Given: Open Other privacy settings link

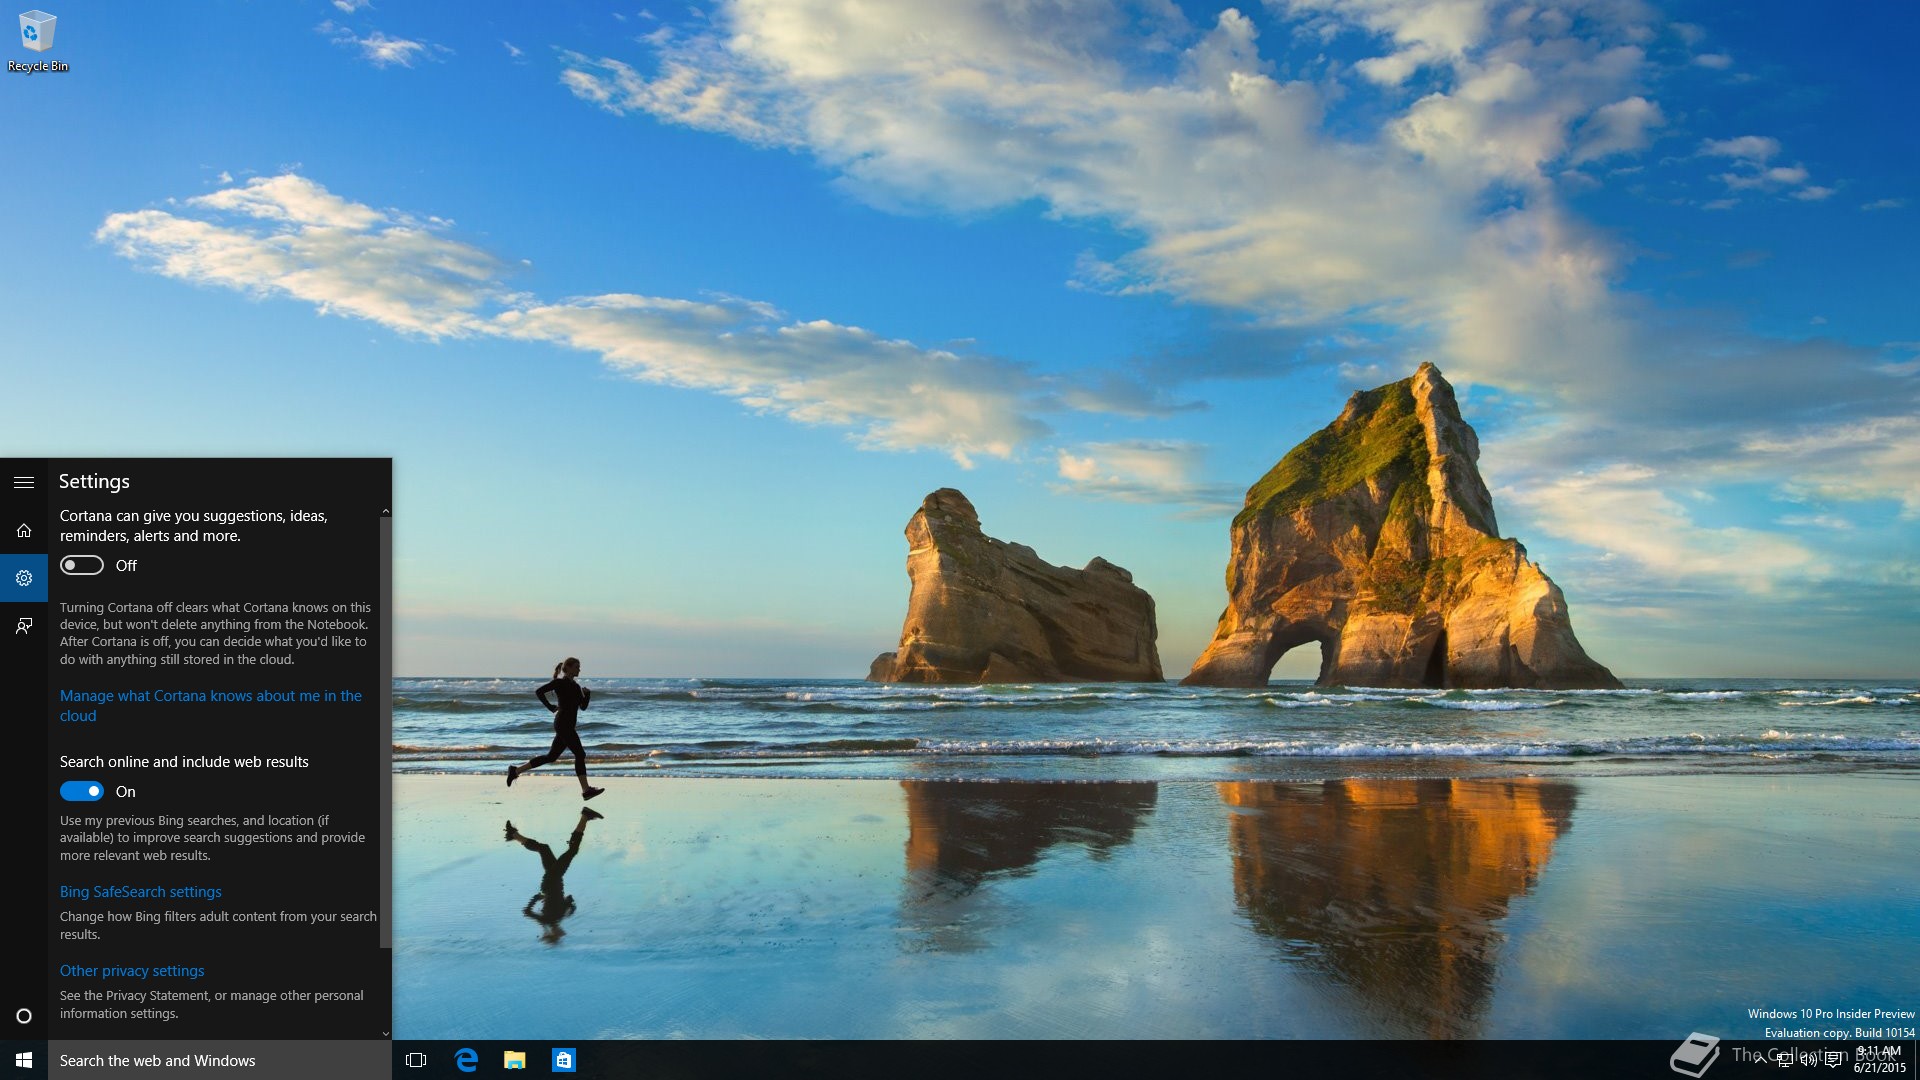Looking at the screenshot, I should [132, 971].
